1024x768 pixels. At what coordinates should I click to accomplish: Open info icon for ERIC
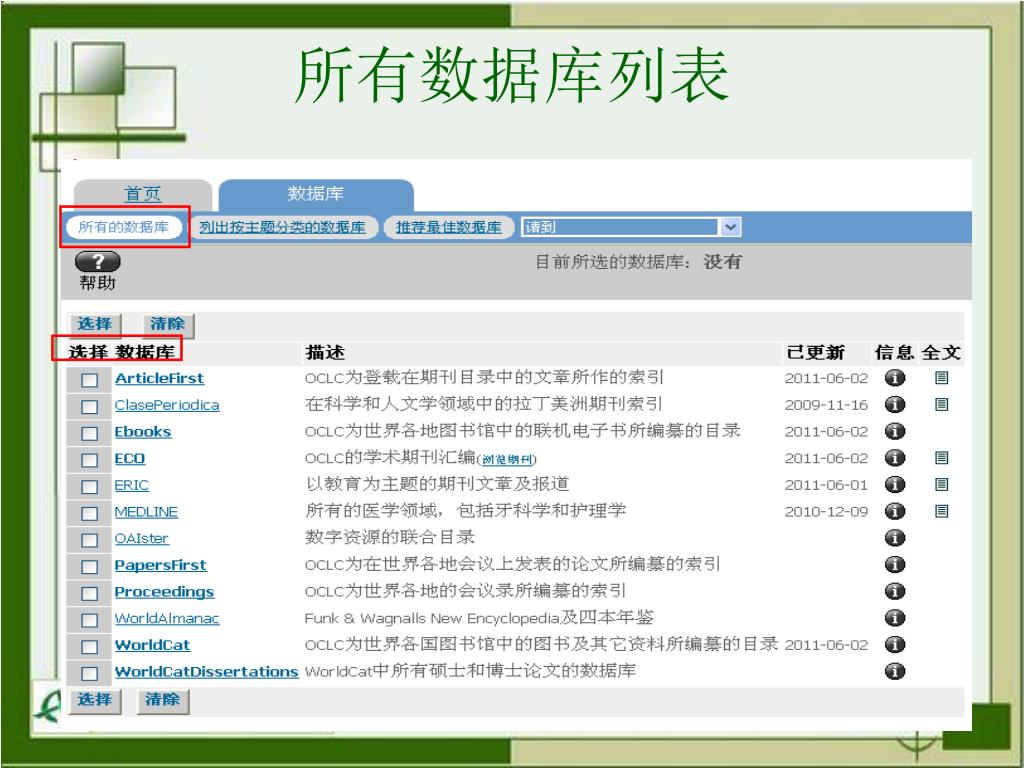pos(895,485)
